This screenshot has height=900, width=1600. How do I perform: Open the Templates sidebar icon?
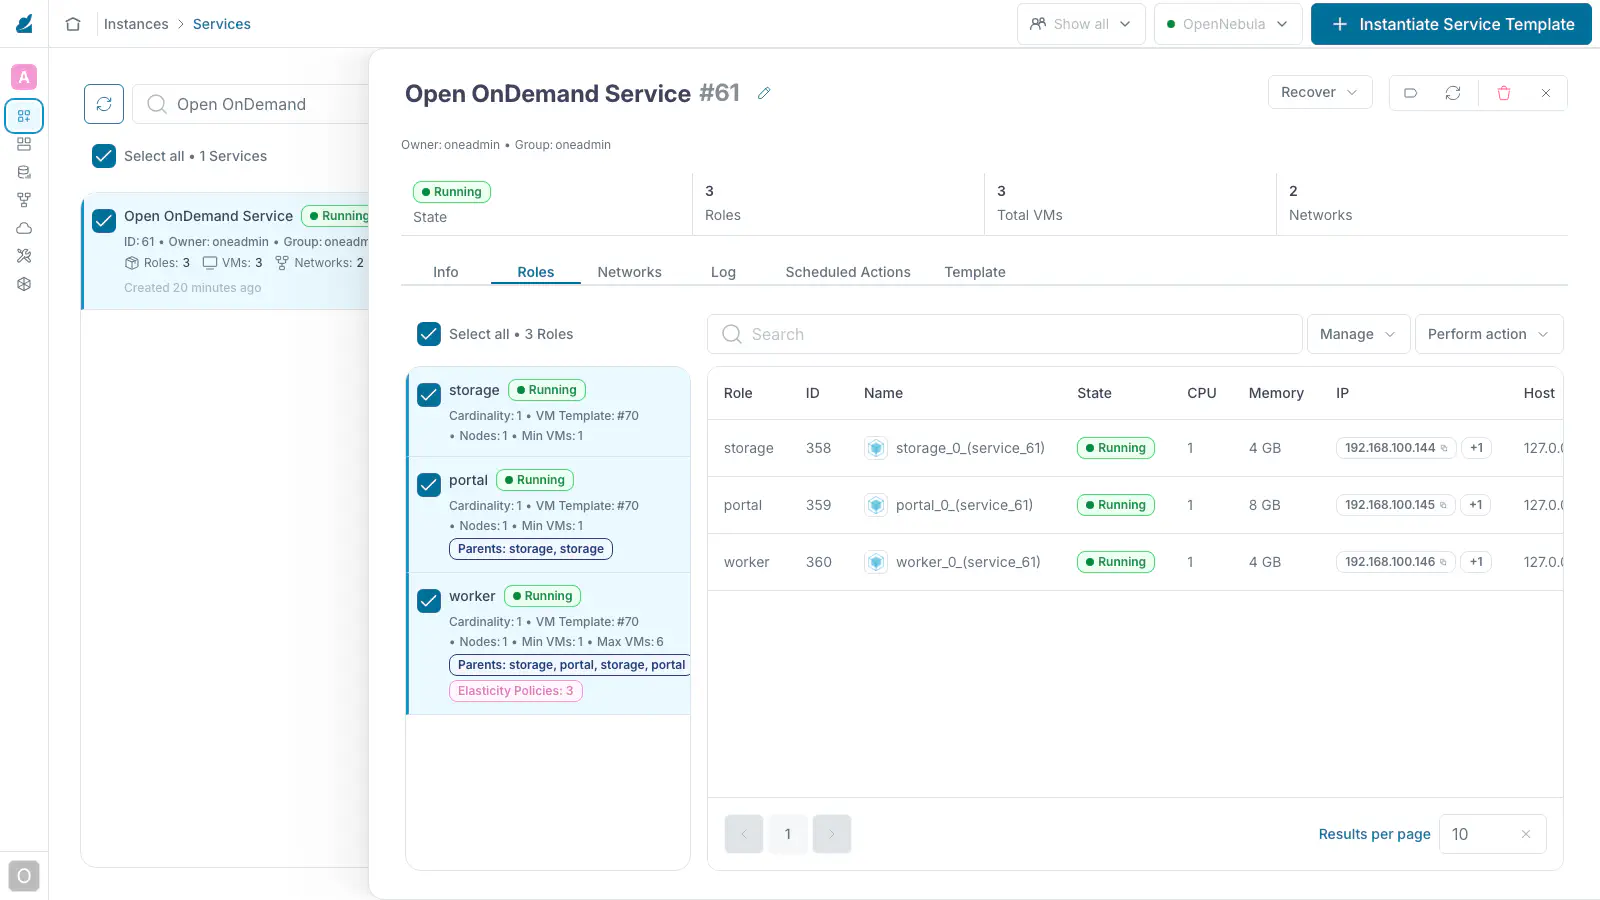click(x=24, y=144)
